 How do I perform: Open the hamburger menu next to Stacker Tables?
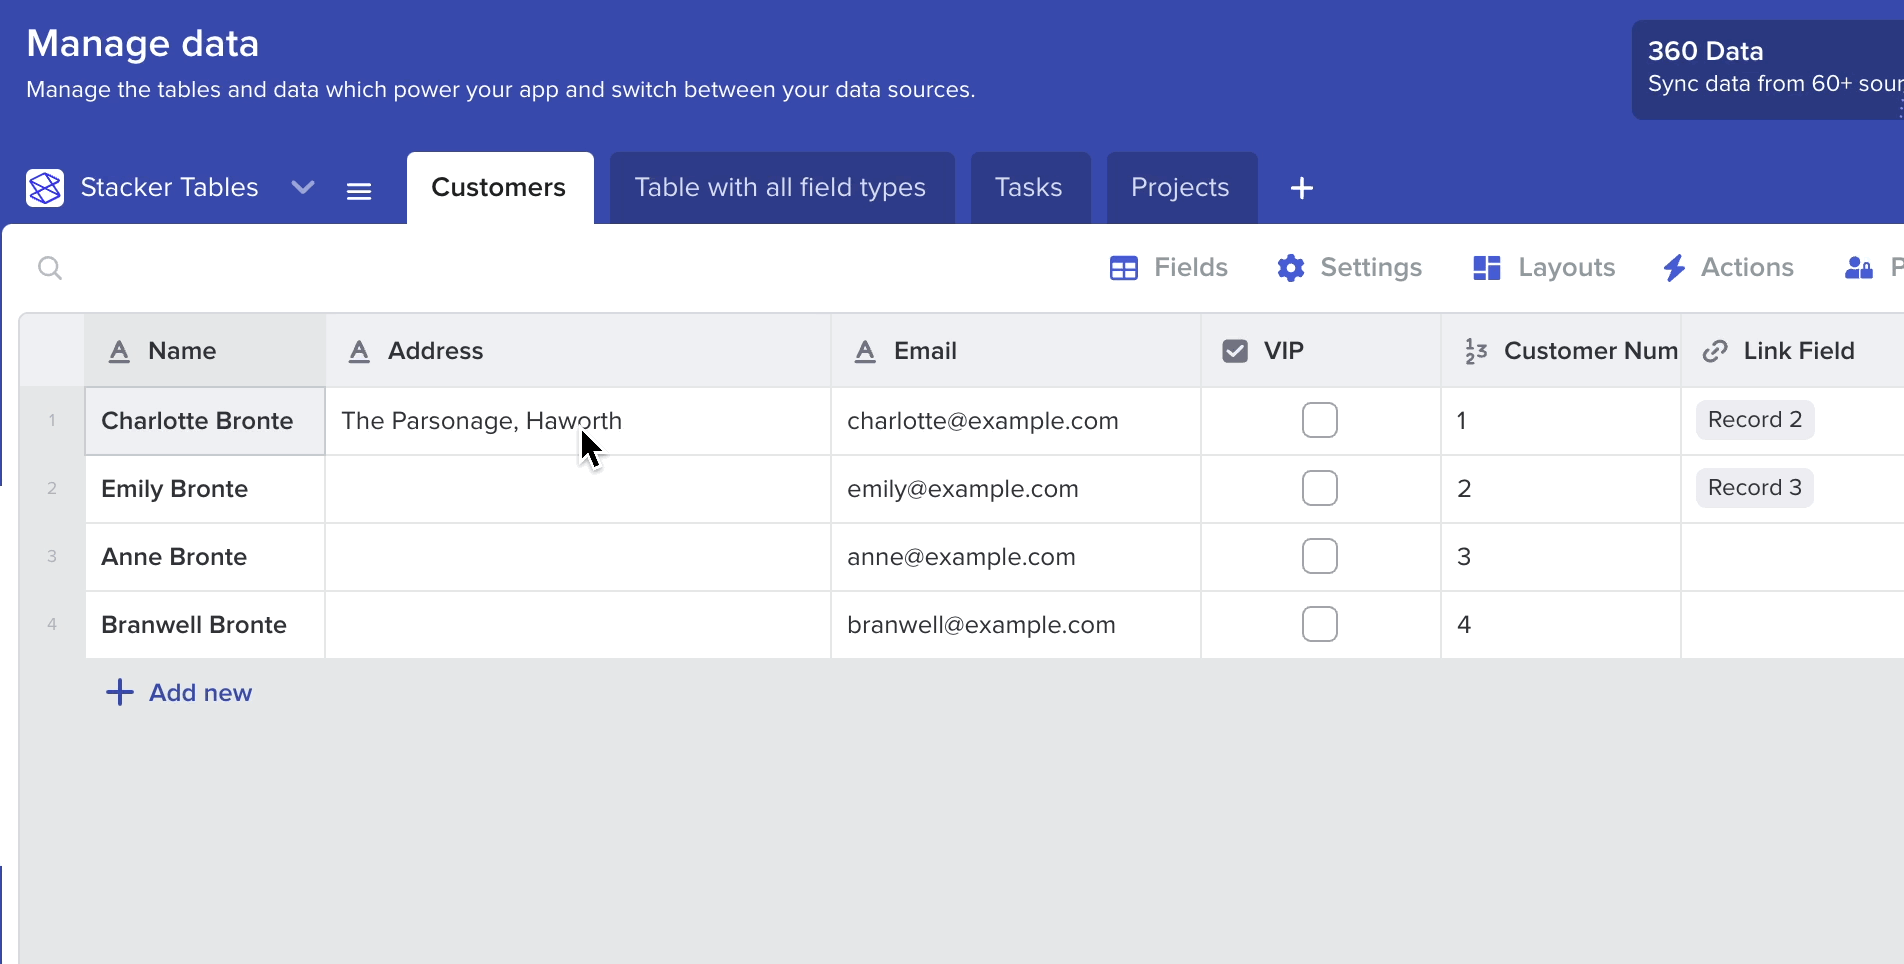point(359,191)
